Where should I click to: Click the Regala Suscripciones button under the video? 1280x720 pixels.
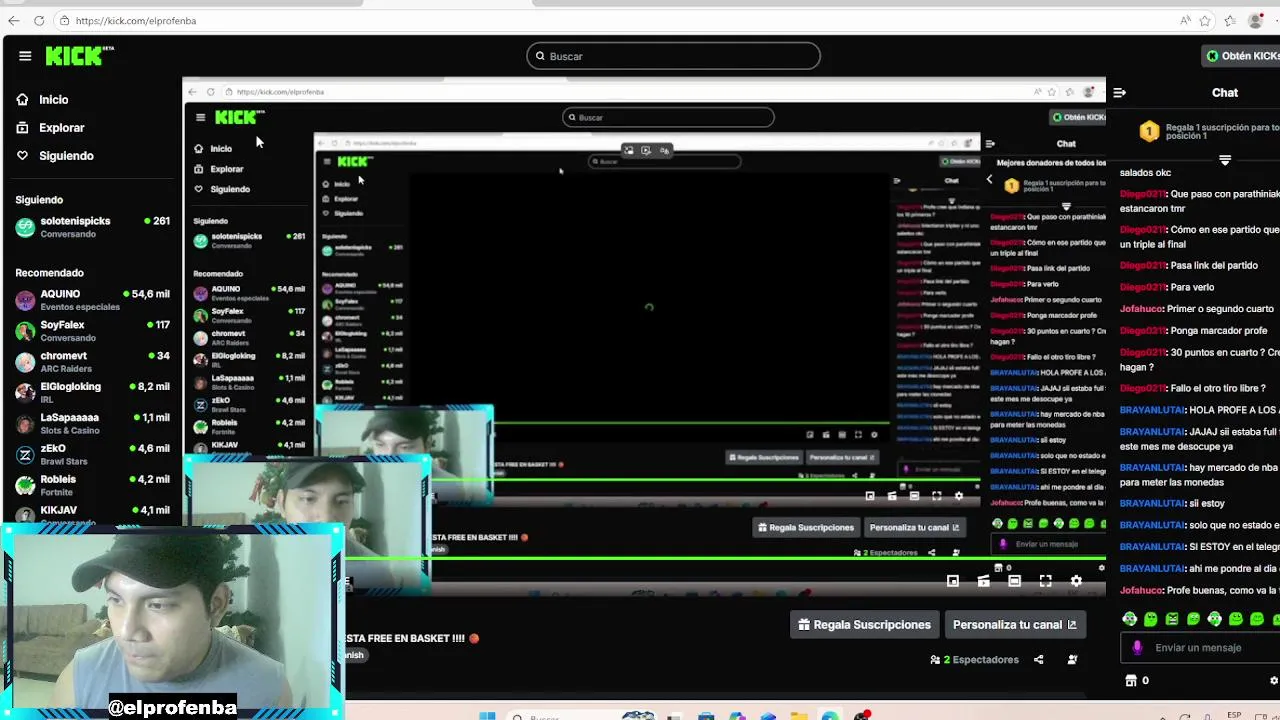(x=864, y=625)
